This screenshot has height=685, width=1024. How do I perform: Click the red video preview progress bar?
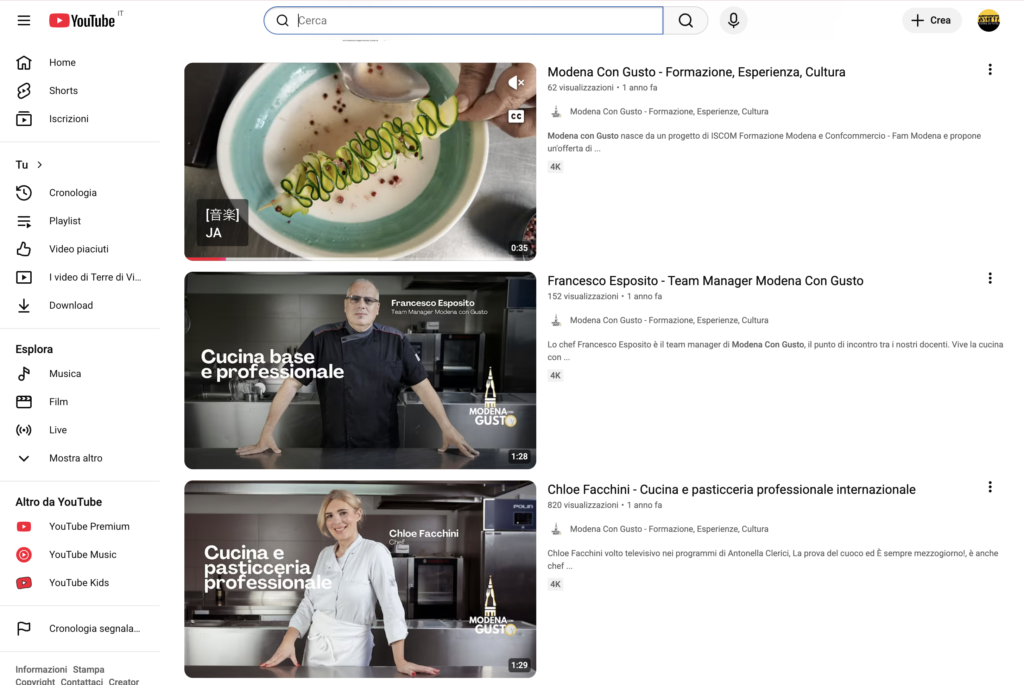click(x=205, y=258)
